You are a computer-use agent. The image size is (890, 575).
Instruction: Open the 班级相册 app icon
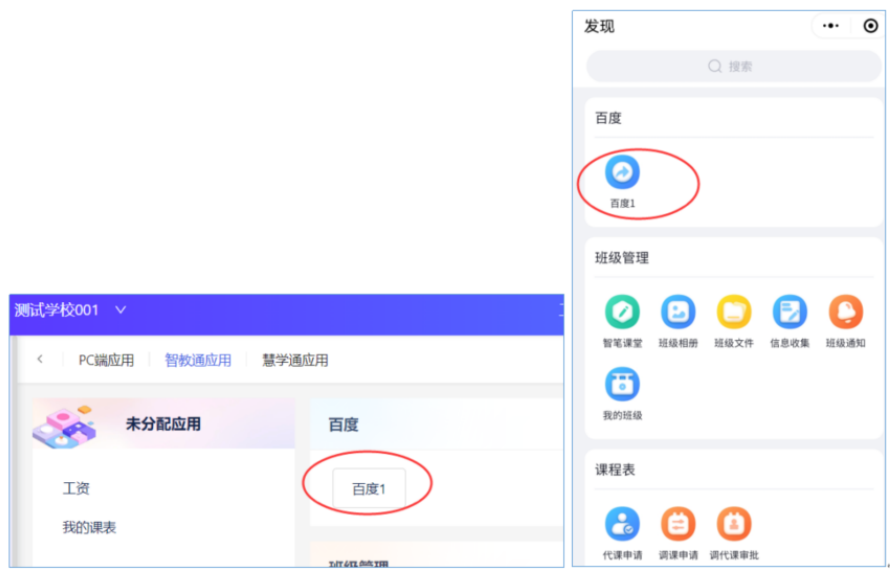click(x=678, y=312)
